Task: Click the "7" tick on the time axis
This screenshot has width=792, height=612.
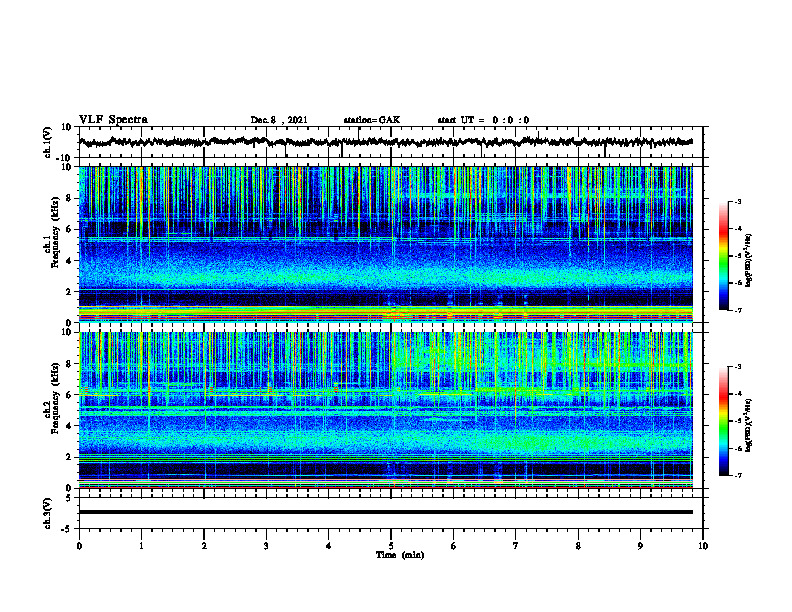Action: pos(516,546)
